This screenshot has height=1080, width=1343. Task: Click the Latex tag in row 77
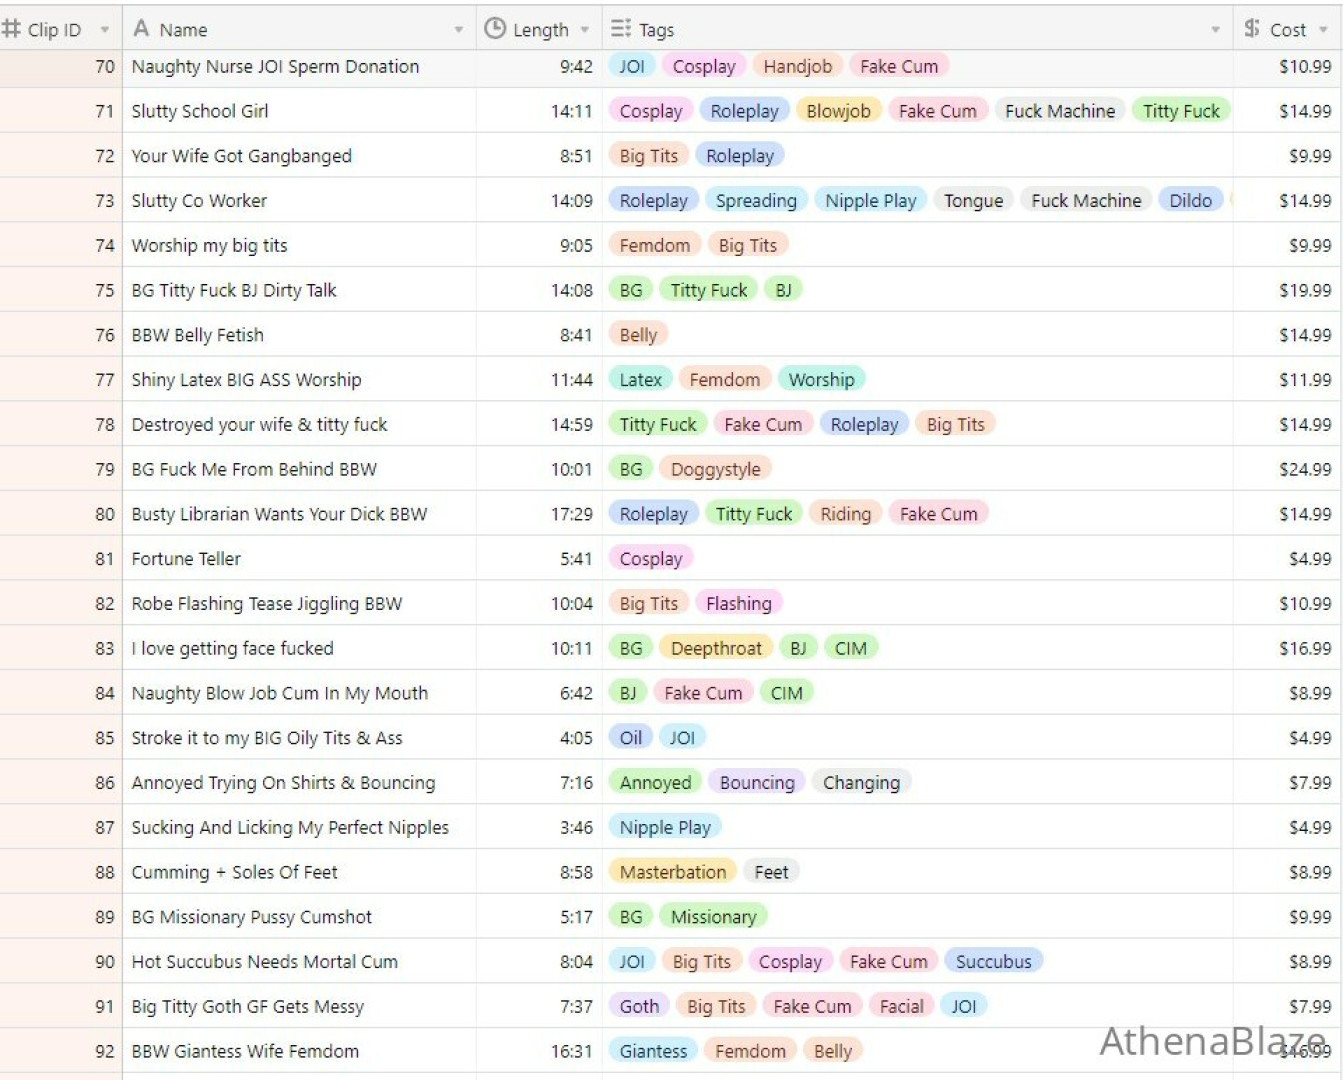(640, 380)
